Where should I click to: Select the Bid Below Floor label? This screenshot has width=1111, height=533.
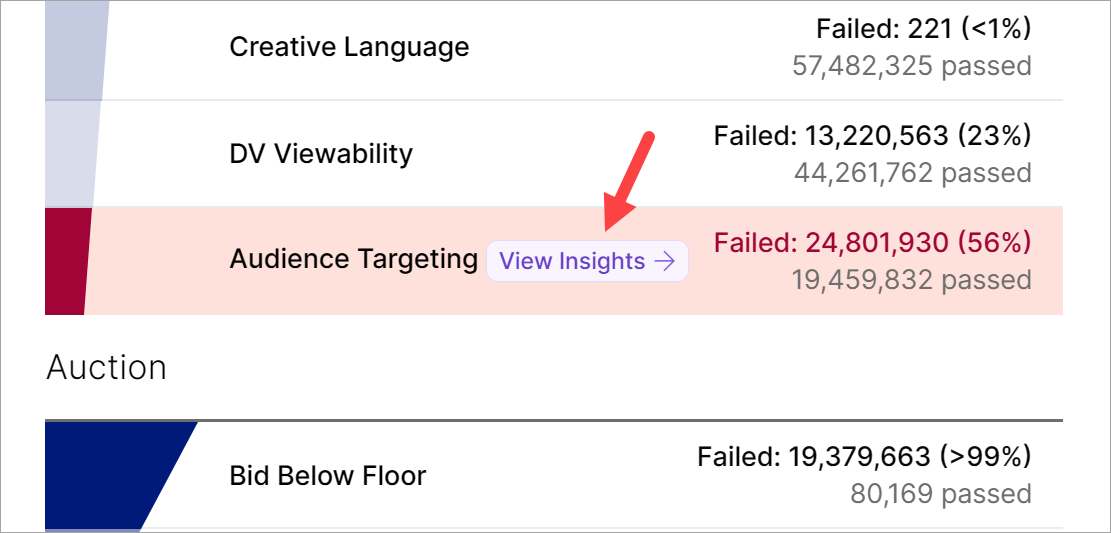point(328,475)
